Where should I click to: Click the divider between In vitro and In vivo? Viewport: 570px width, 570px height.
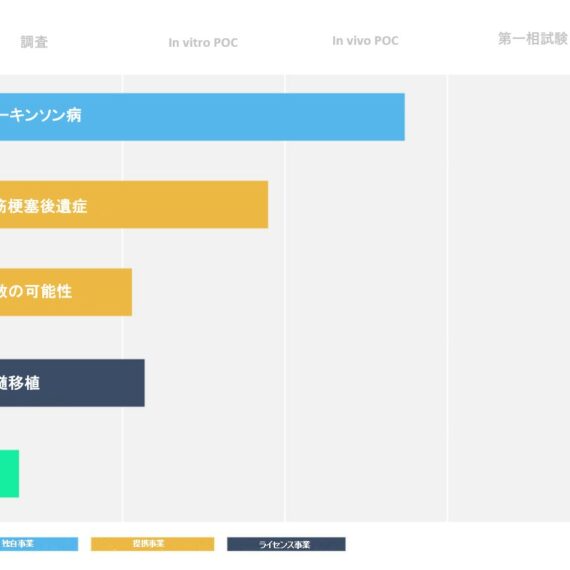pos(285,298)
